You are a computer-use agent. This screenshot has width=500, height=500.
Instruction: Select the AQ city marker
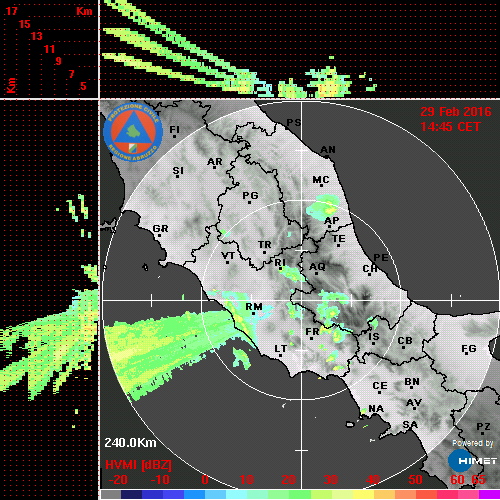pos(316,273)
